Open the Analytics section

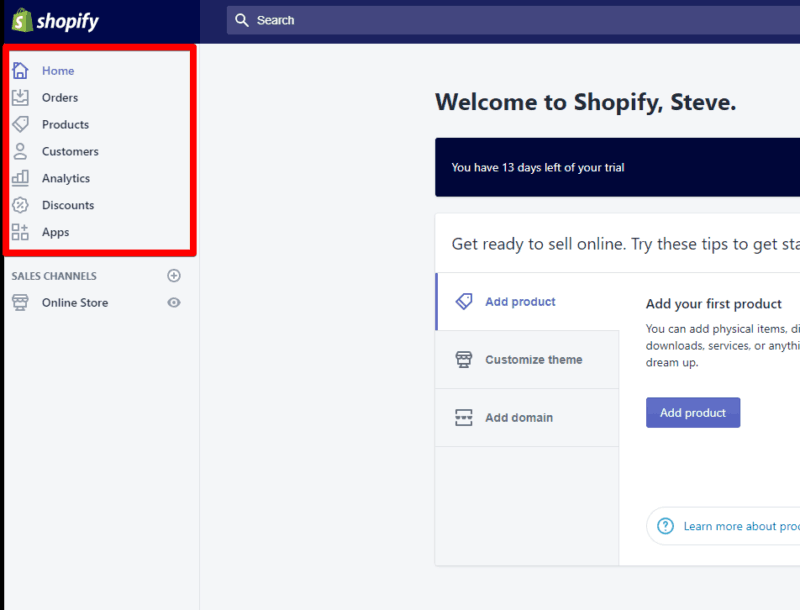pos(66,179)
